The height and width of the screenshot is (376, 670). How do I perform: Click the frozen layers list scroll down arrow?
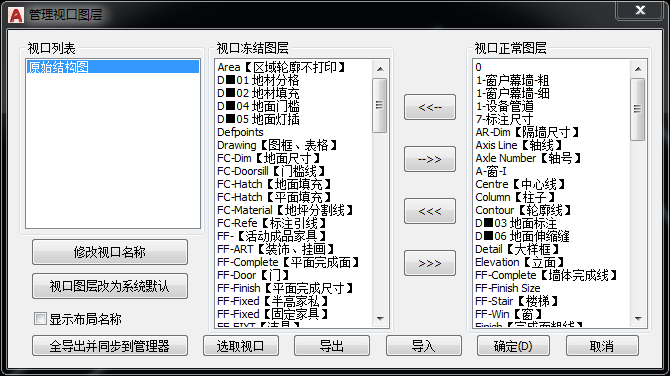click(x=380, y=319)
